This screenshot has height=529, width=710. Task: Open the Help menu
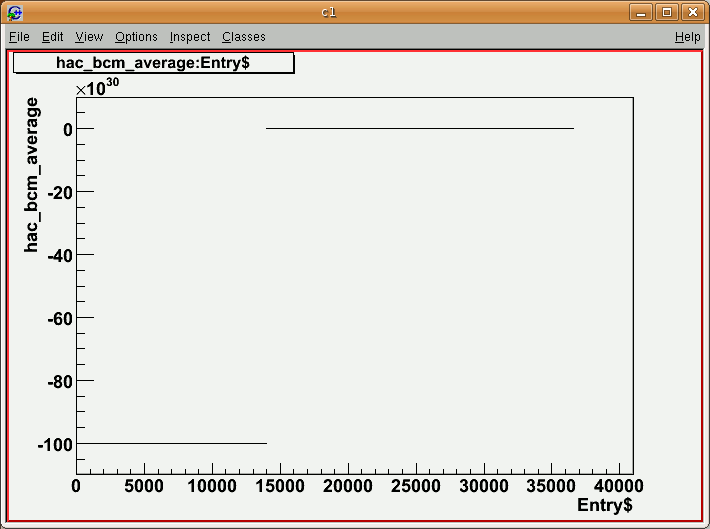tap(687, 37)
